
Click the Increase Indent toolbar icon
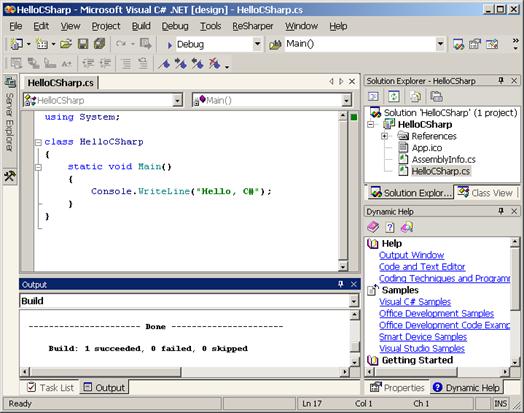pos(105,63)
